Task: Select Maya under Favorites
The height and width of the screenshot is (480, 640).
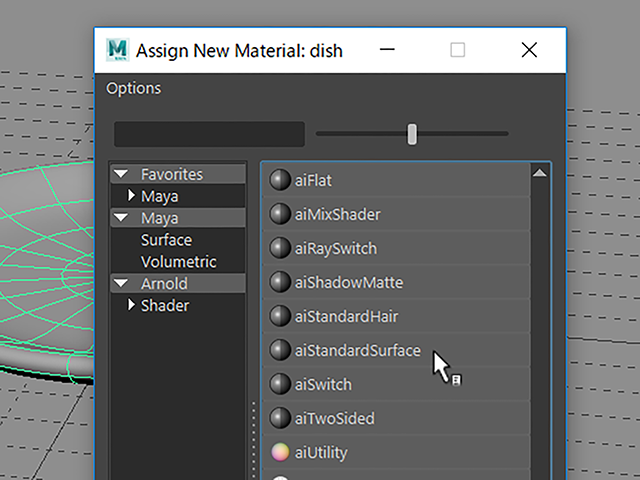Action: 160,196
